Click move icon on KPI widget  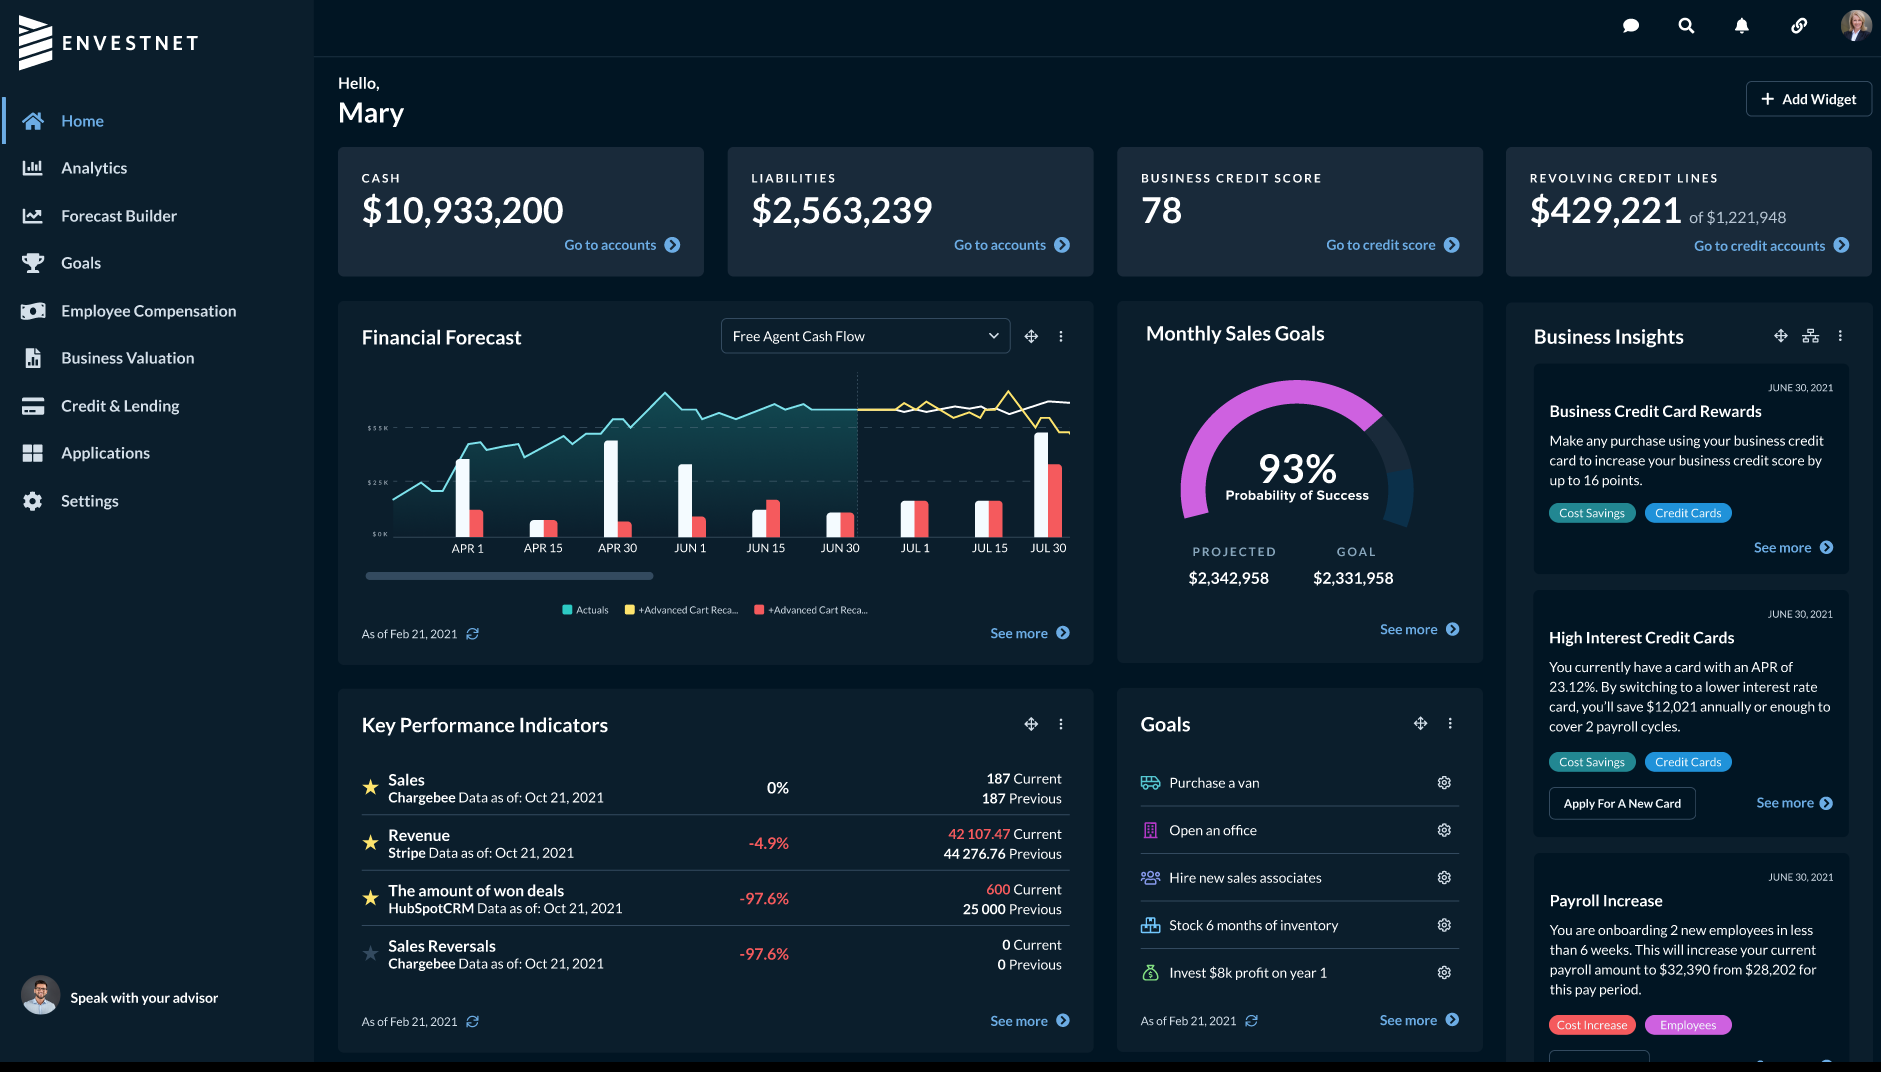pos(1031,724)
